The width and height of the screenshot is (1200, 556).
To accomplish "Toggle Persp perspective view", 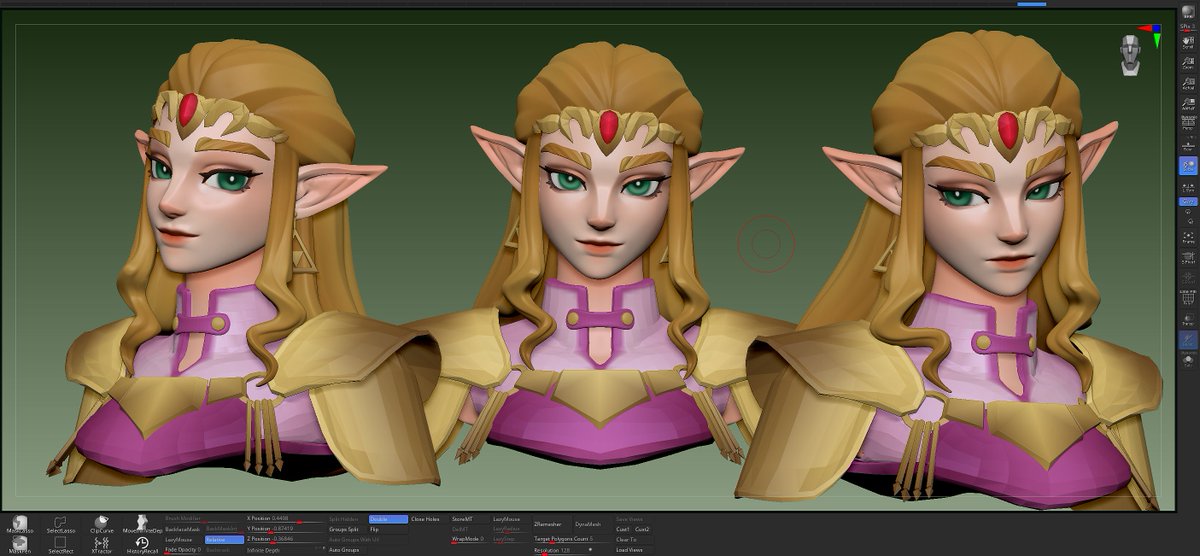I will pyautogui.click(x=1188, y=124).
